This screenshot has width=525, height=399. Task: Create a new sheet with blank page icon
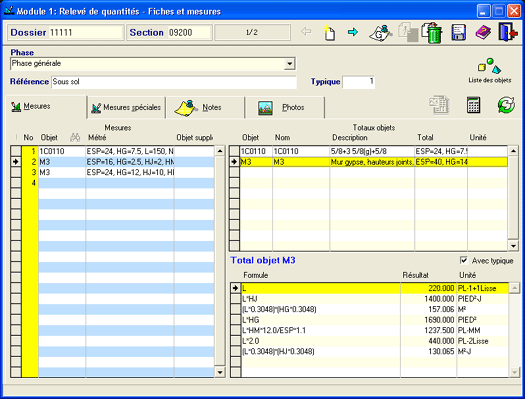pyautogui.click(x=329, y=32)
